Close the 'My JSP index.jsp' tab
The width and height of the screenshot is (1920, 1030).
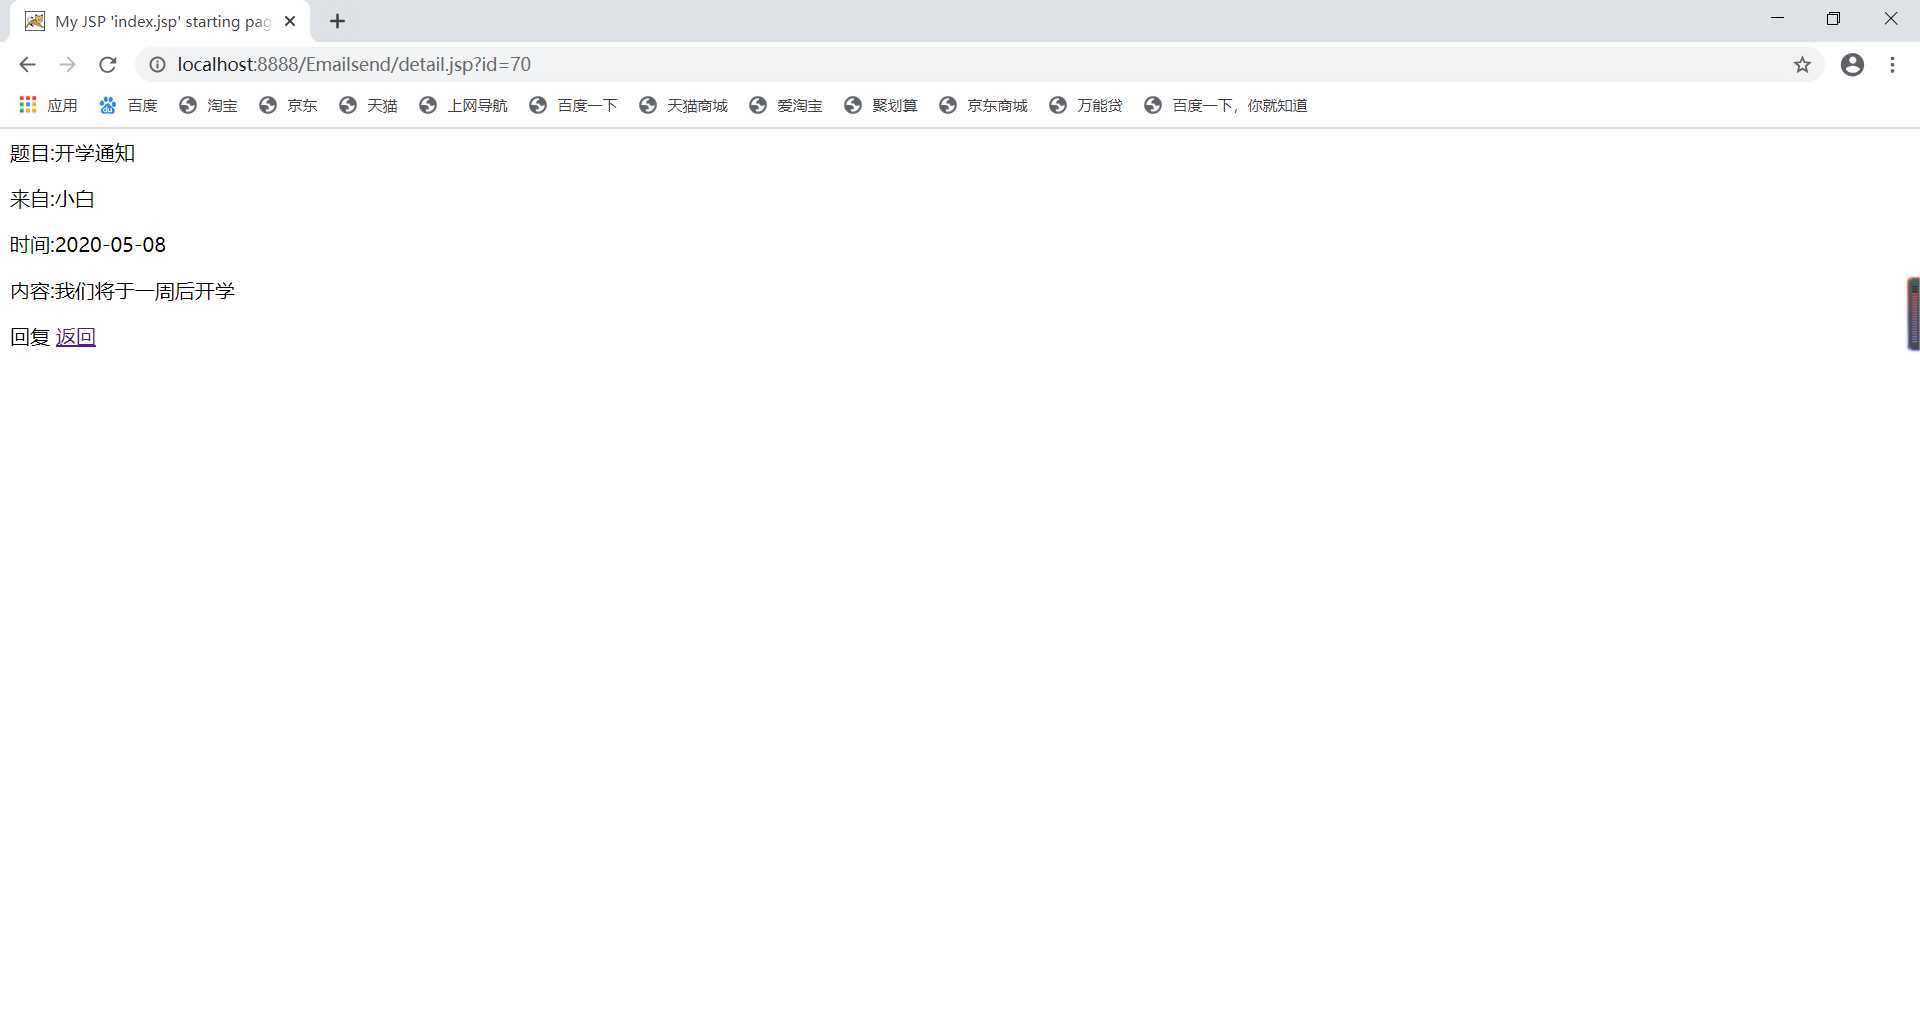(x=290, y=21)
